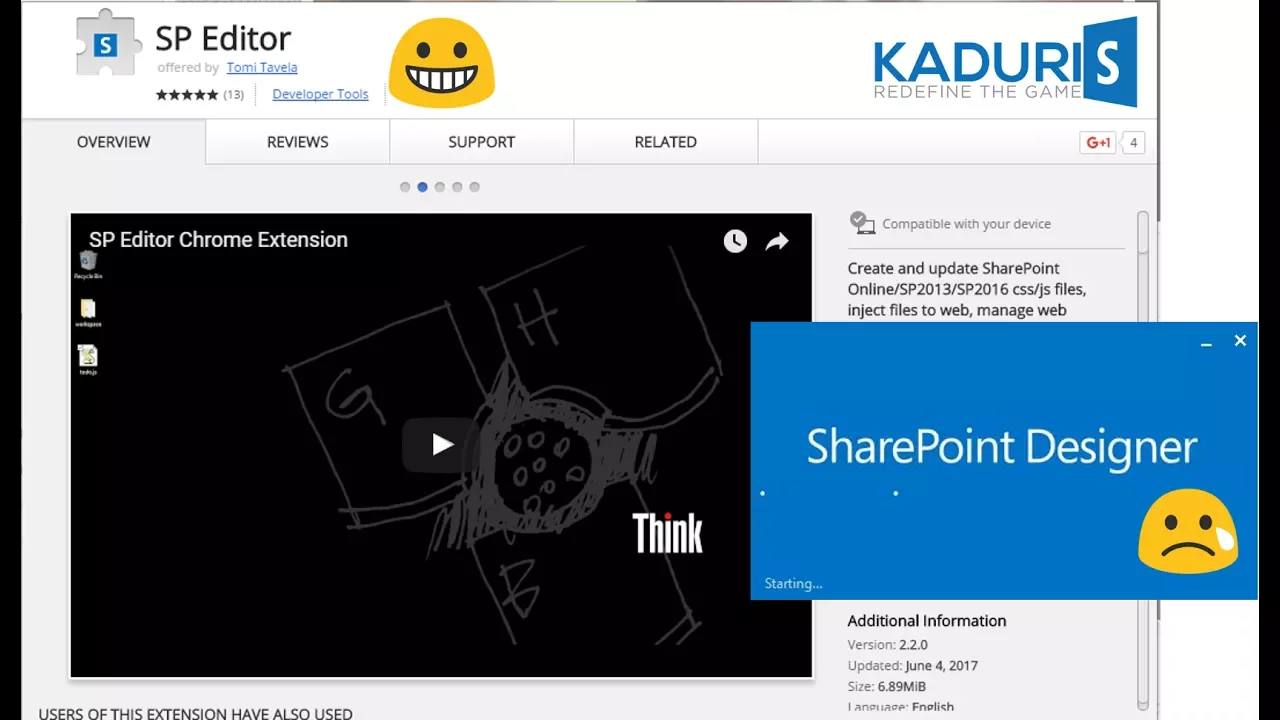Click the workspace folder icon in video

coord(88,313)
